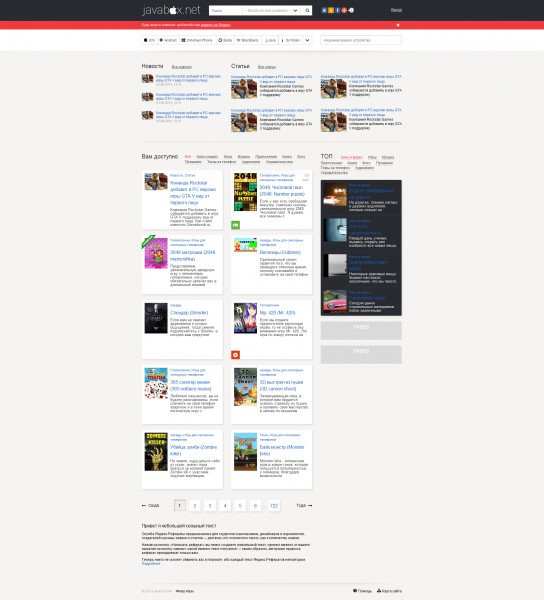Open the VK social icon in the header

324,10
